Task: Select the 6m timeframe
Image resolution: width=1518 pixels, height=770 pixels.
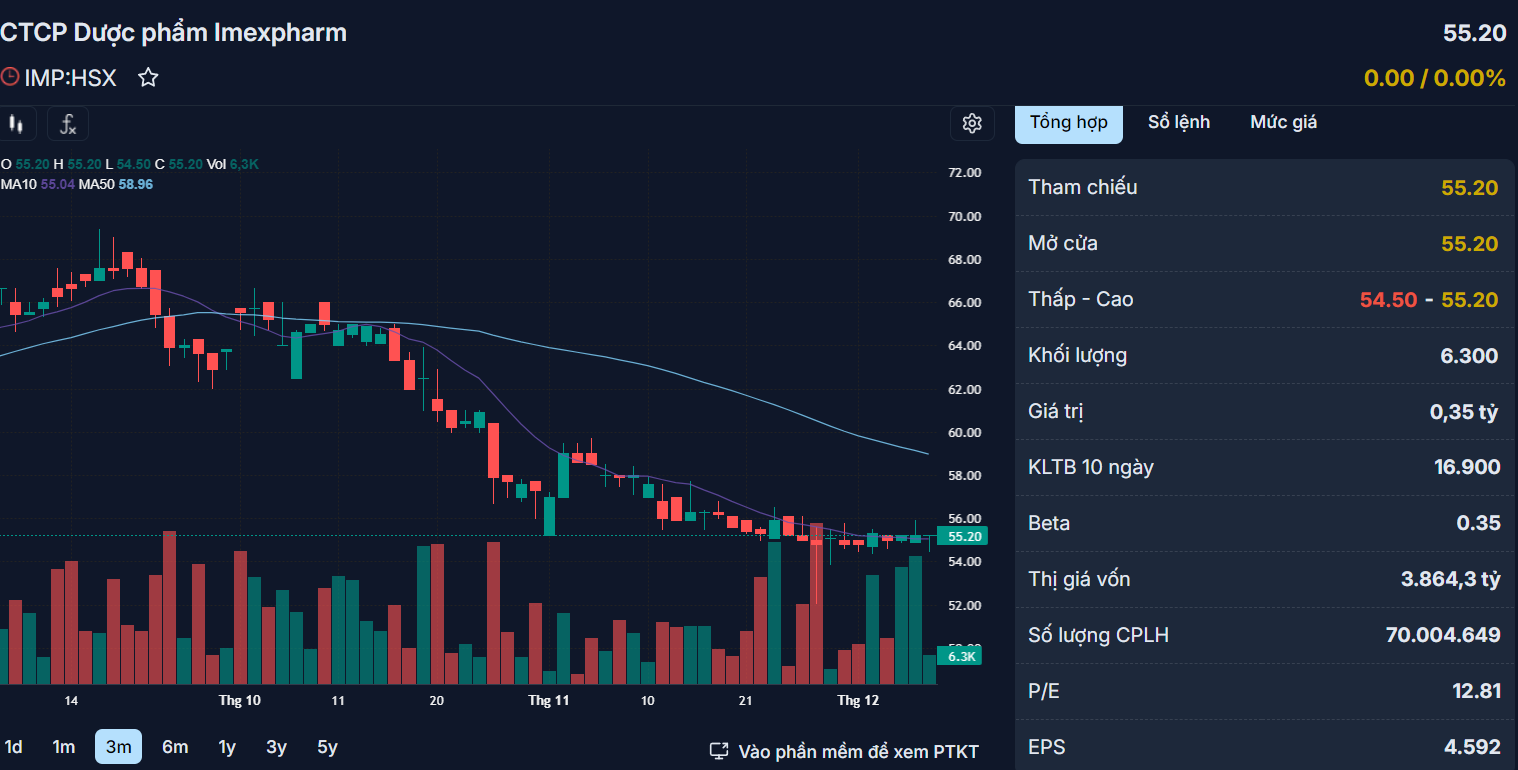Action: click(x=175, y=747)
